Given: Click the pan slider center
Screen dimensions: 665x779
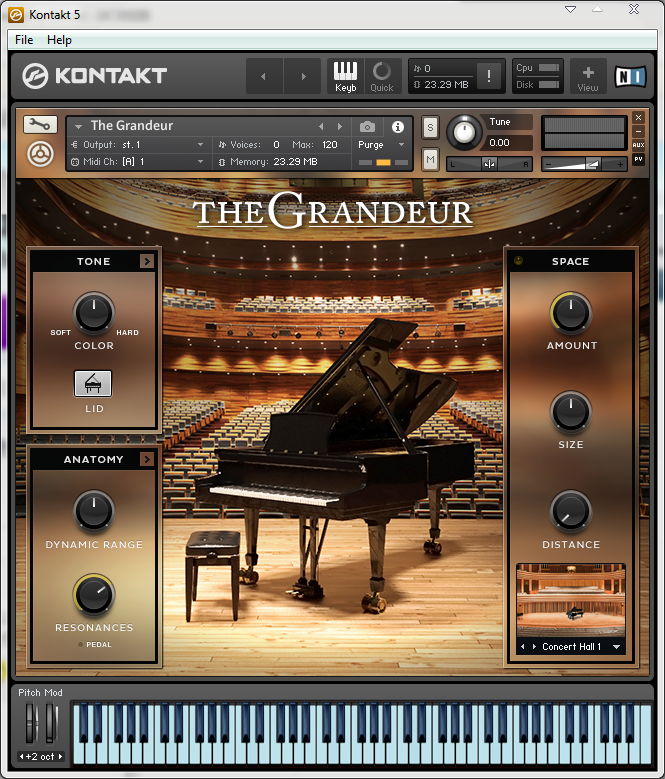Looking at the screenshot, I should point(489,164).
